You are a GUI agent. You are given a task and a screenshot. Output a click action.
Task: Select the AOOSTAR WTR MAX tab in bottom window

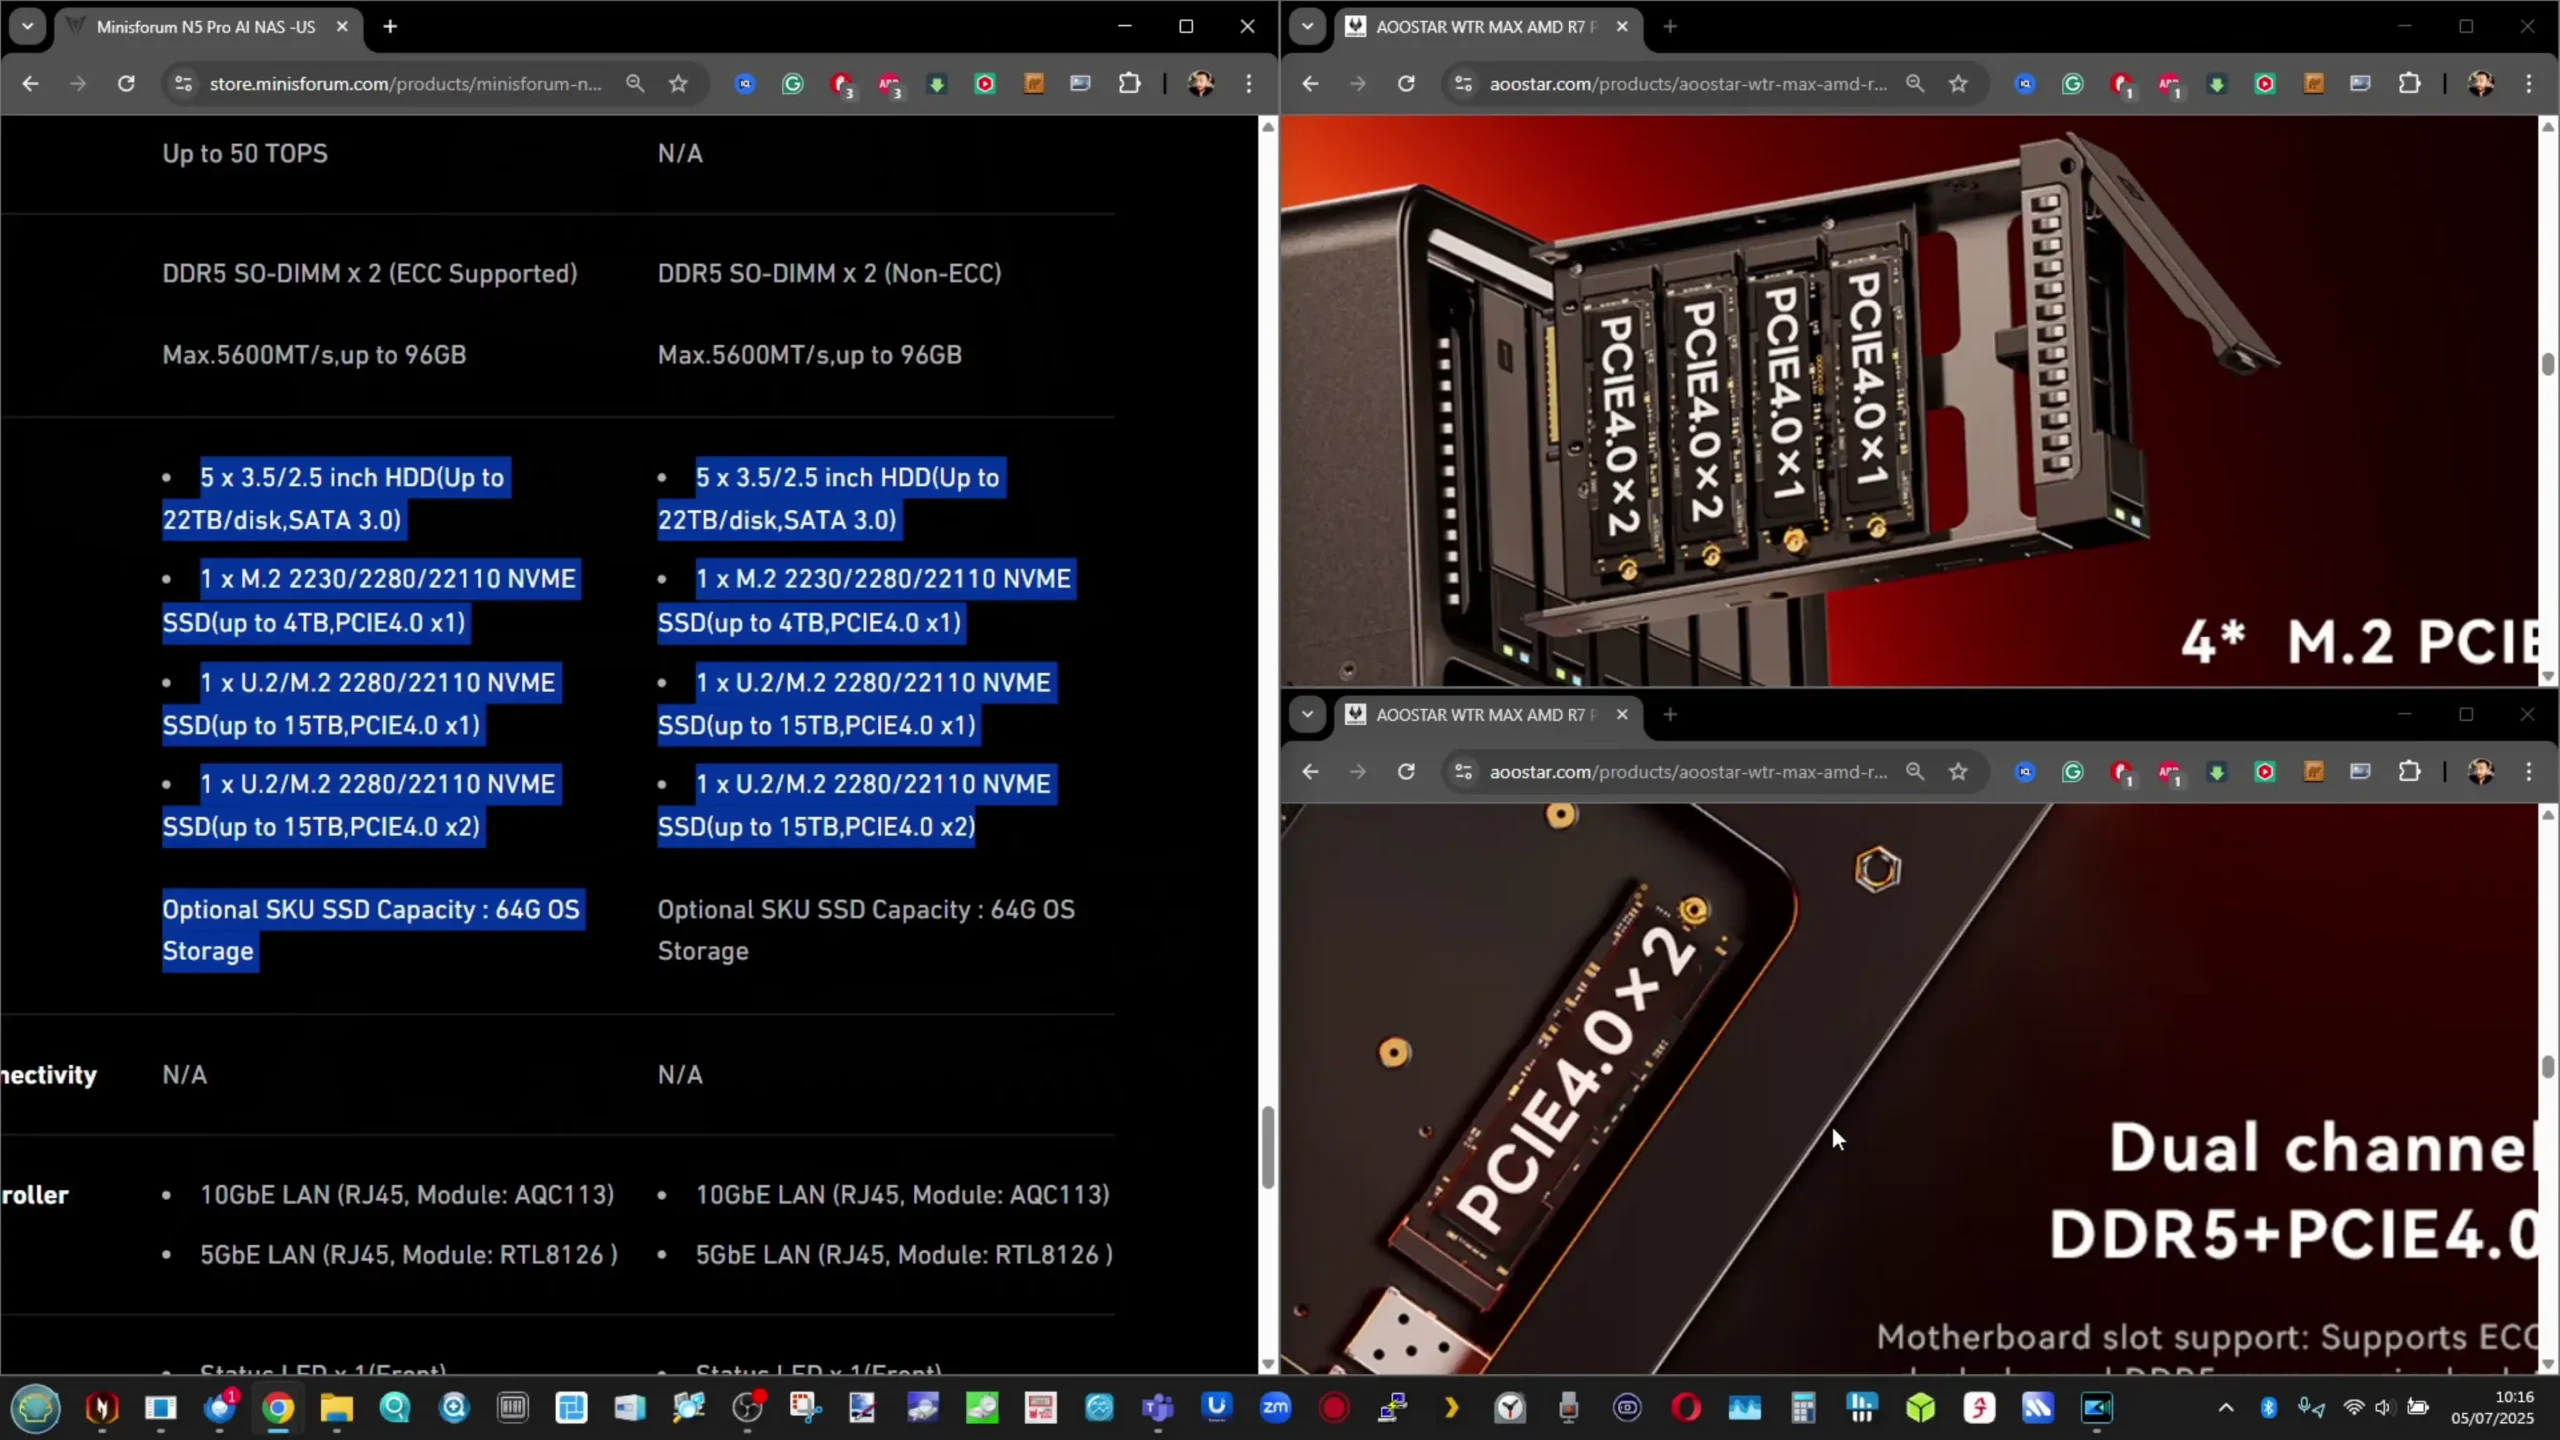click(x=1485, y=715)
